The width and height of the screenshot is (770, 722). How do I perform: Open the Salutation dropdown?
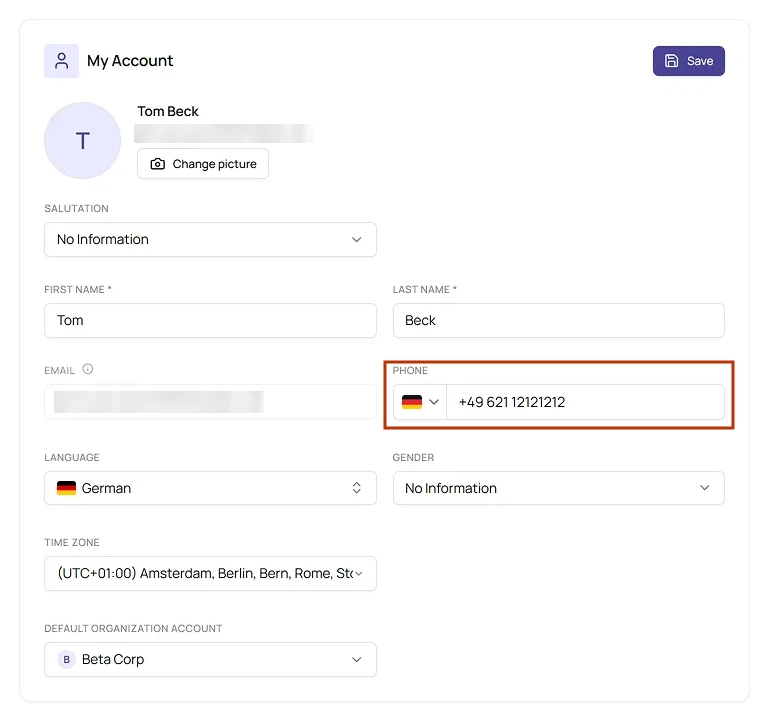click(x=210, y=239)
